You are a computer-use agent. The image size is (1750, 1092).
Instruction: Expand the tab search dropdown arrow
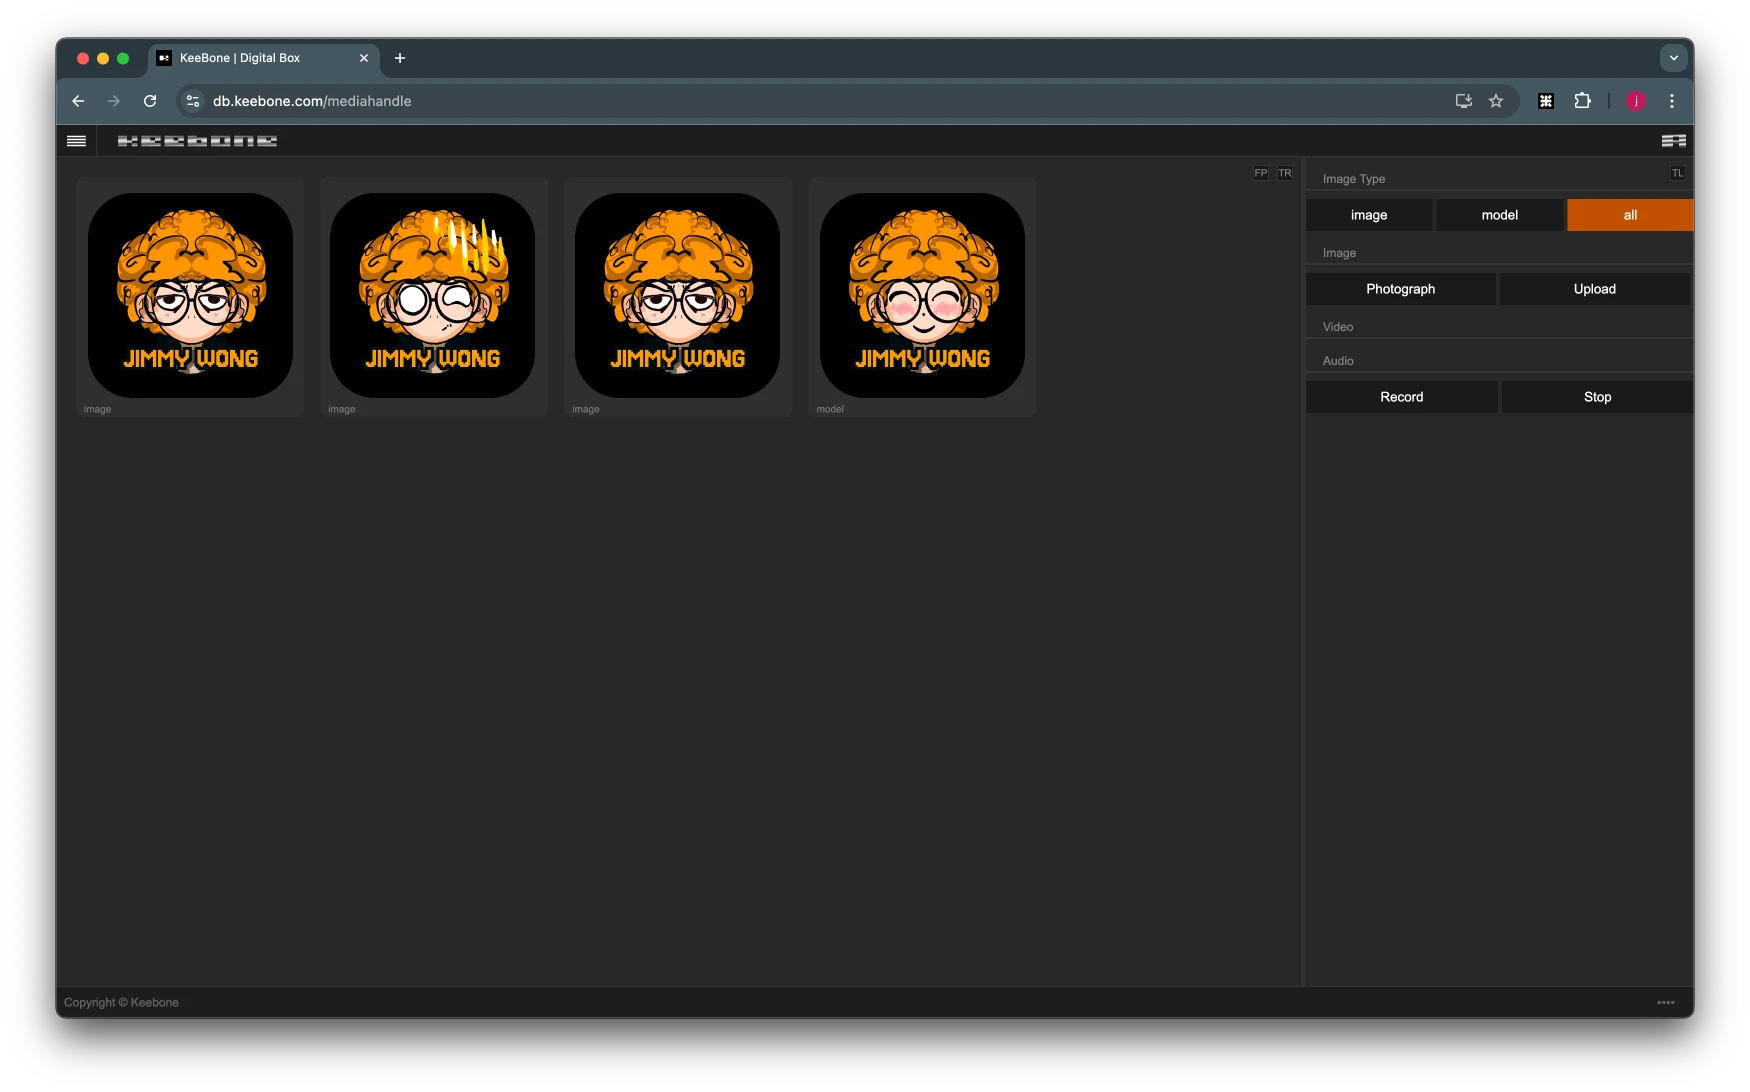(x=1673, y=58)
